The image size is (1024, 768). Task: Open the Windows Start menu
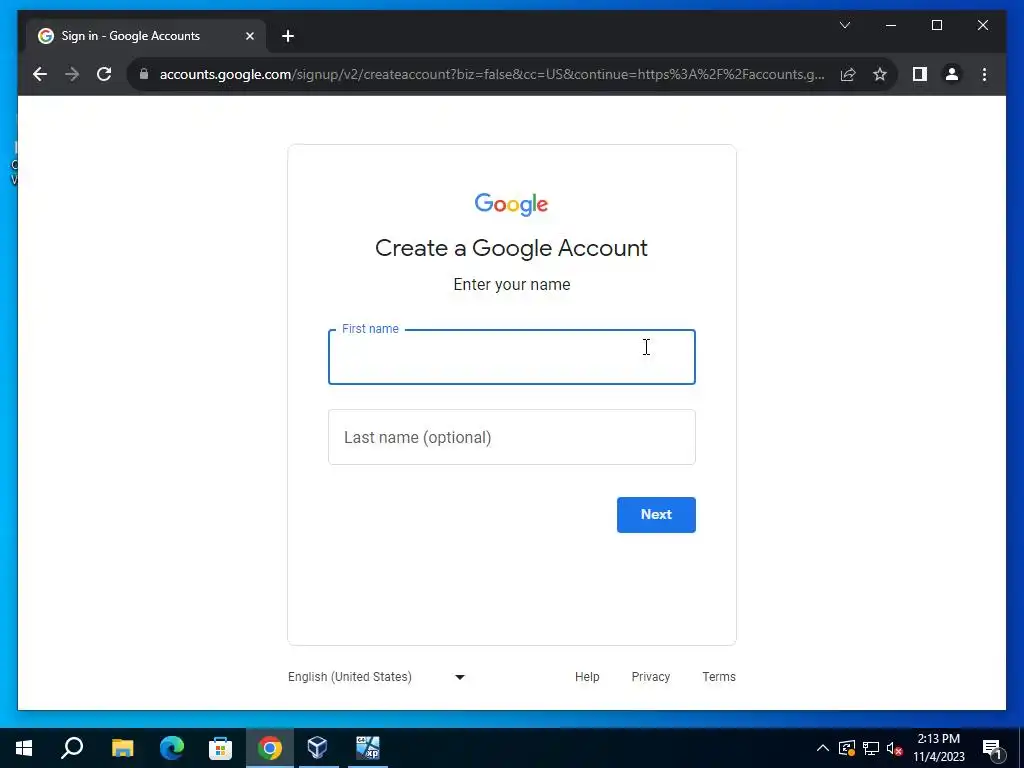[24, 748]
